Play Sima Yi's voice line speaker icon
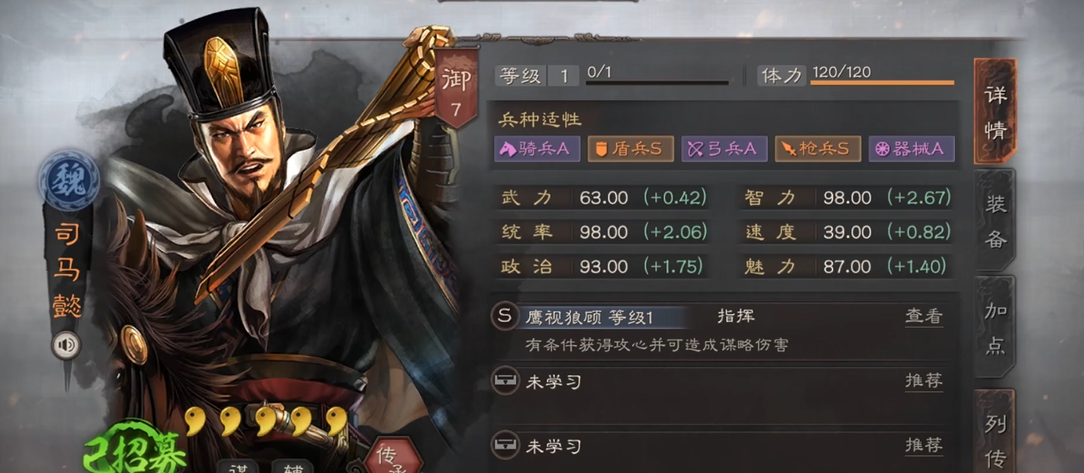Screen dimensions: 1084x473 click(x=66, y=345)
